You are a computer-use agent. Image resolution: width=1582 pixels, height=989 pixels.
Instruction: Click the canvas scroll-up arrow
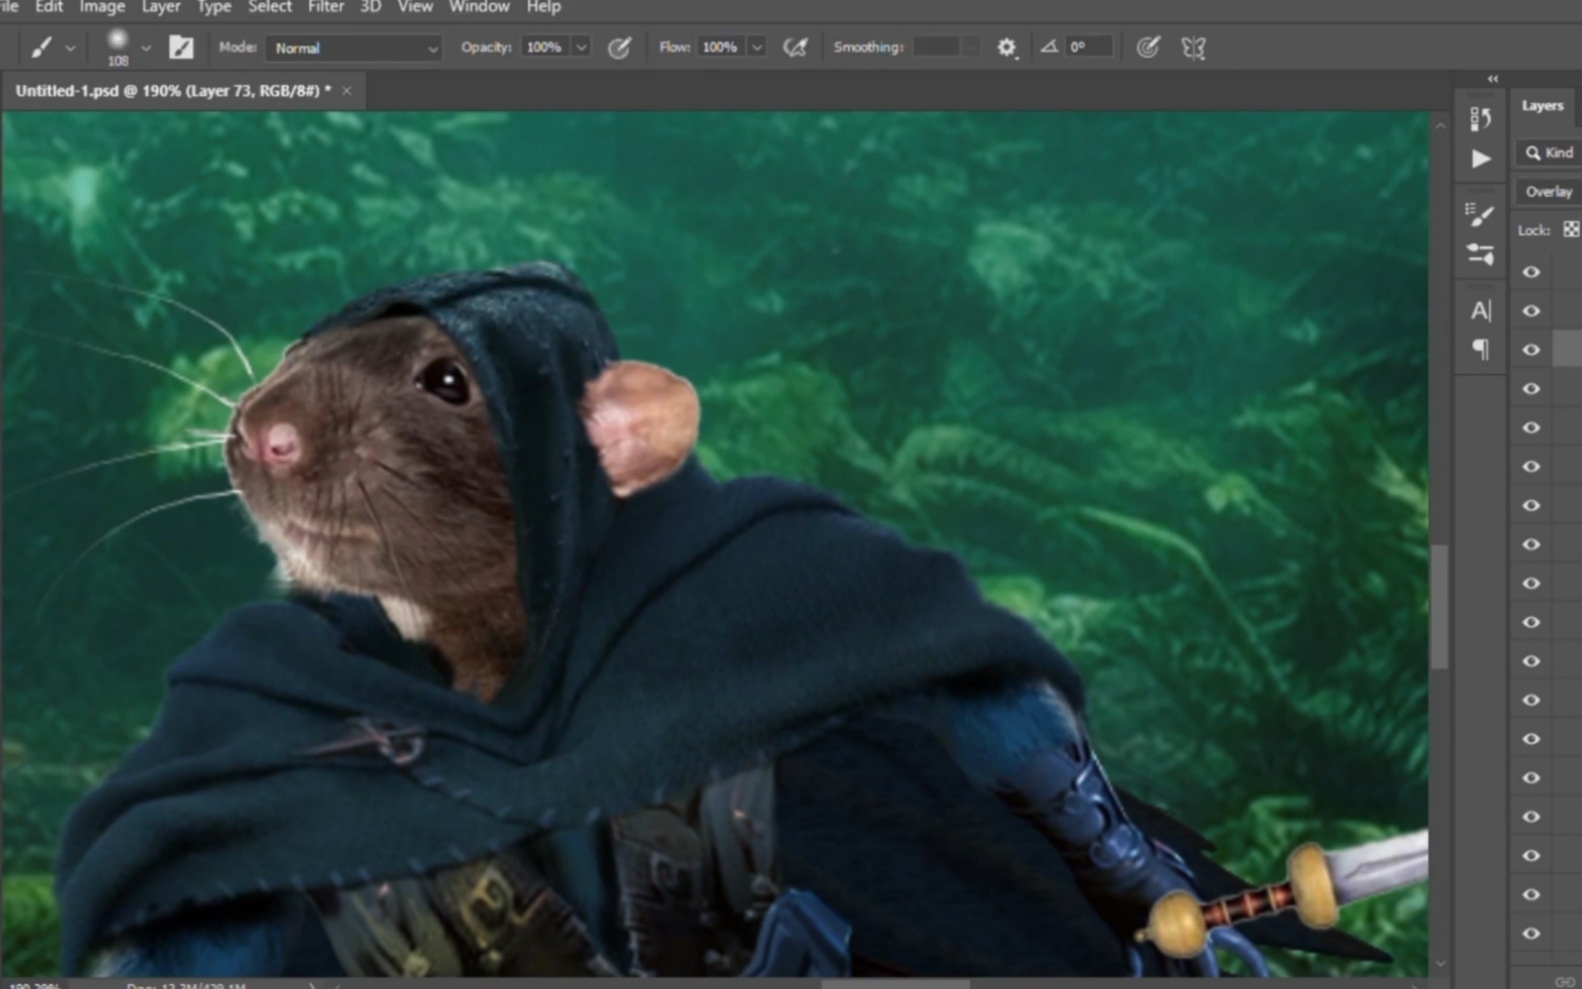[1440, 126]
